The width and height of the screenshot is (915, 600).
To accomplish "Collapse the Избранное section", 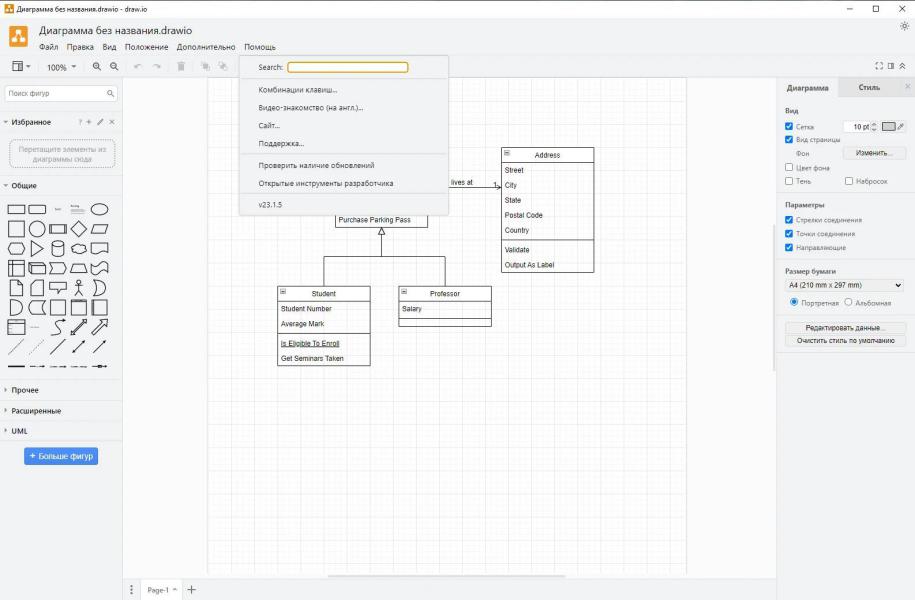I will [6, 122].
